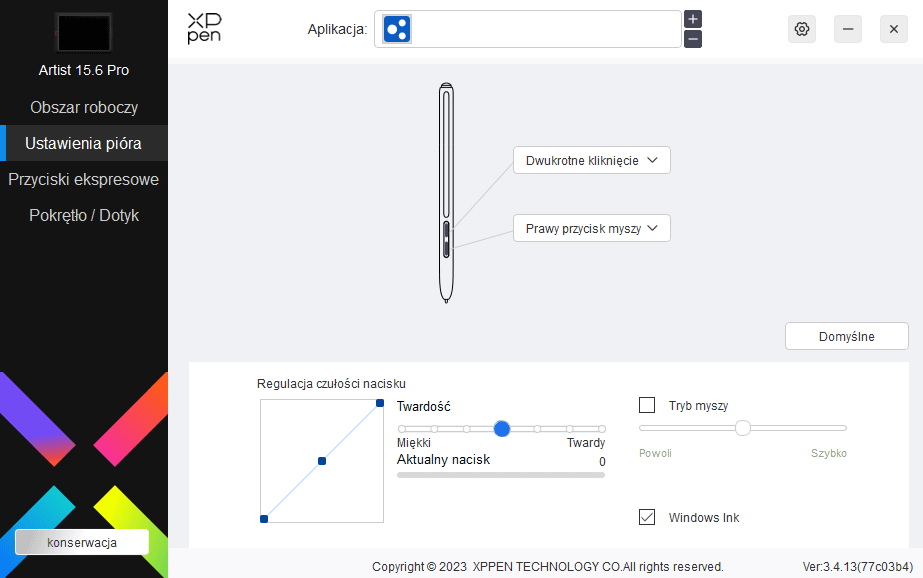
Task: Click the top control point of pressure curve
Action: (380, 403)
